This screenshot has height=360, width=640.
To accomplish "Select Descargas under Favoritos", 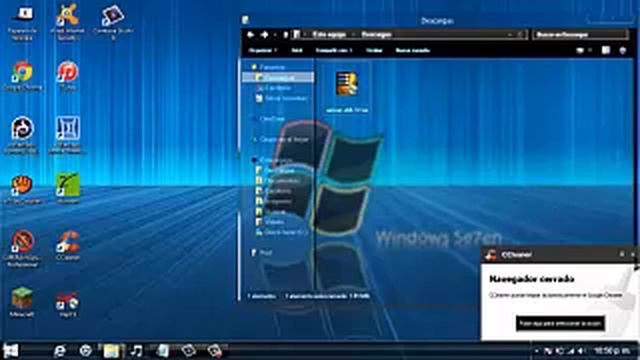I will 278,78.
